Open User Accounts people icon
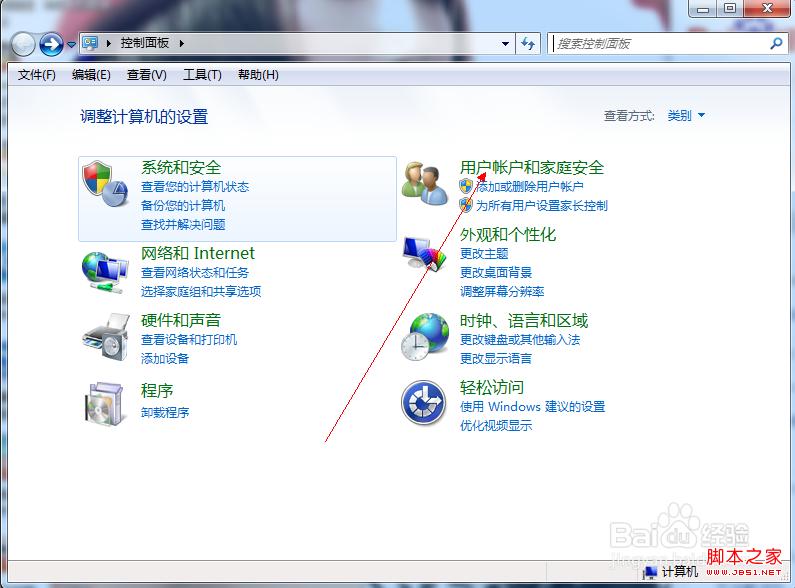The image size is (795, 588). (424, 183)
